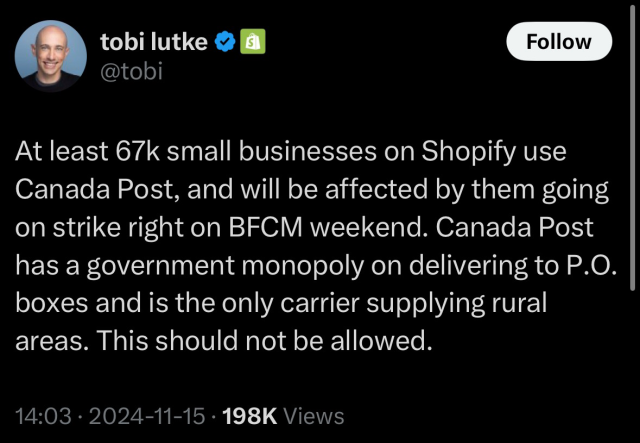Open the tobi lutke display name
The height and width of the screenshot is (443, 640).
(x=155, y=41)
